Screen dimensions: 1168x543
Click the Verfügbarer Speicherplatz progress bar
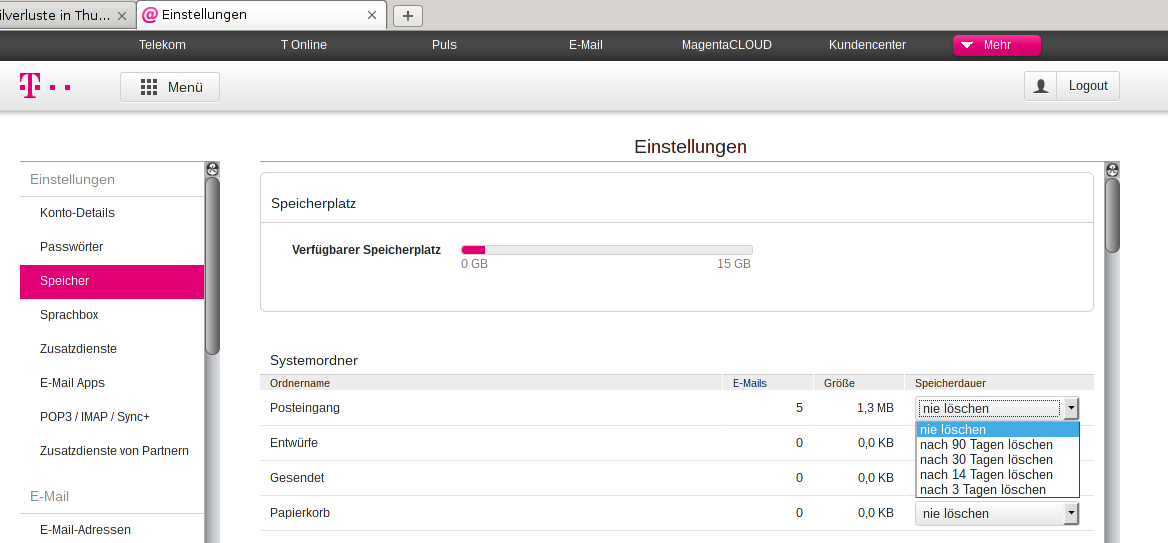click(x=606, y=250)
